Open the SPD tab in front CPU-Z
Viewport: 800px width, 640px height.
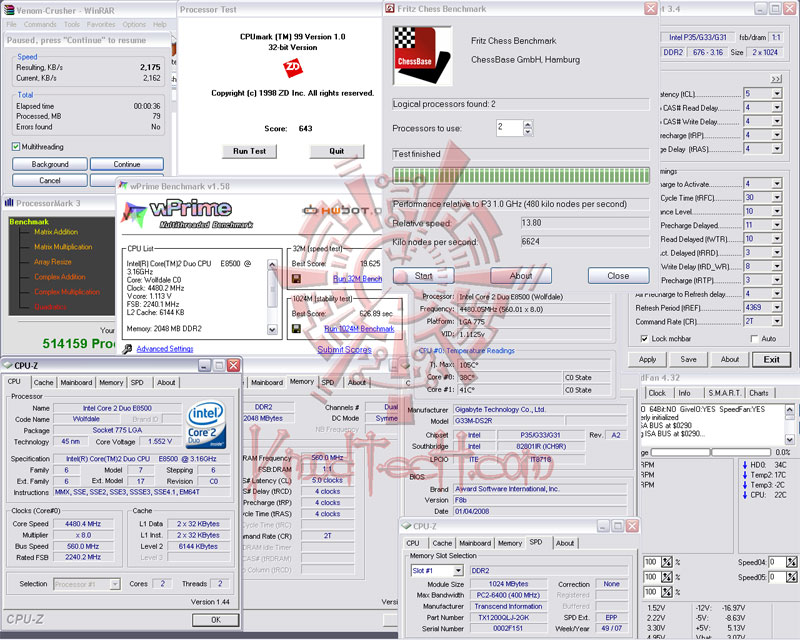click(x=137, y=382)
